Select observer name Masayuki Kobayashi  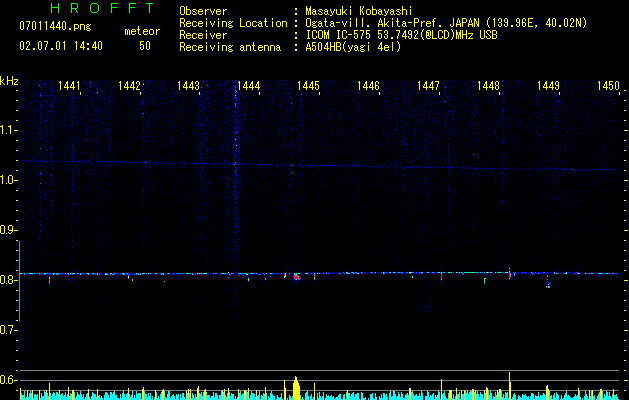359,11
